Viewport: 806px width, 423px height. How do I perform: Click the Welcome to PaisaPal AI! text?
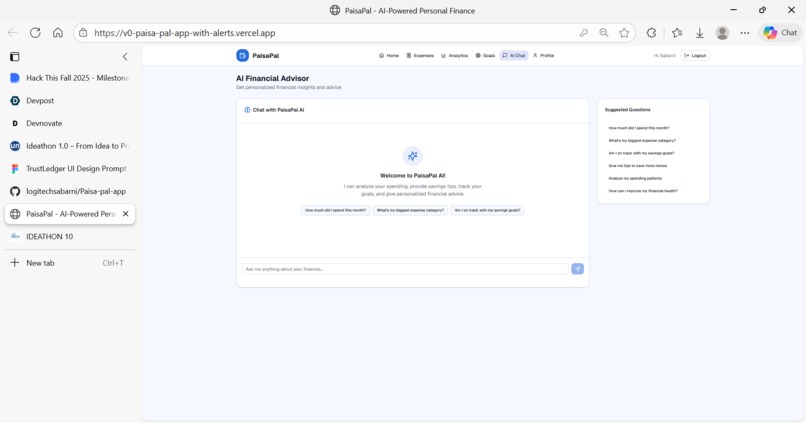coord(412,176)
